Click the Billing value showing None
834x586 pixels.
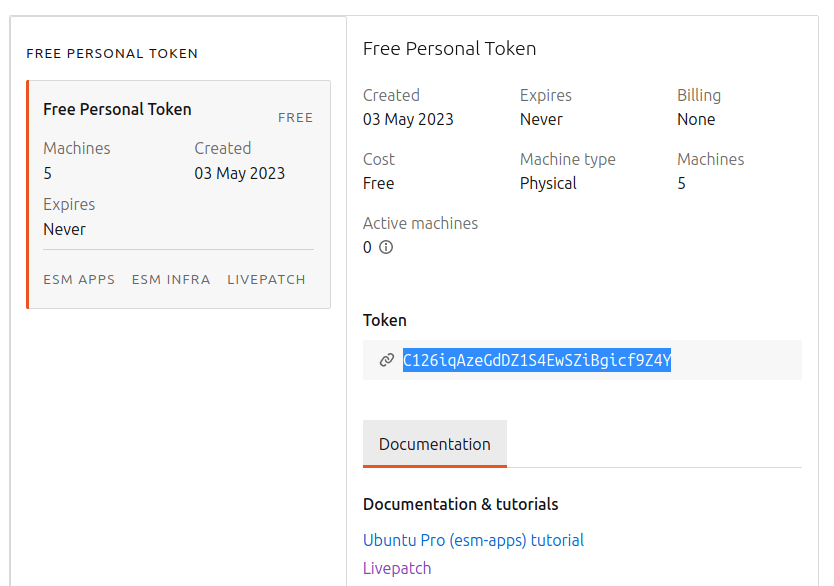(x=696, y=119)
